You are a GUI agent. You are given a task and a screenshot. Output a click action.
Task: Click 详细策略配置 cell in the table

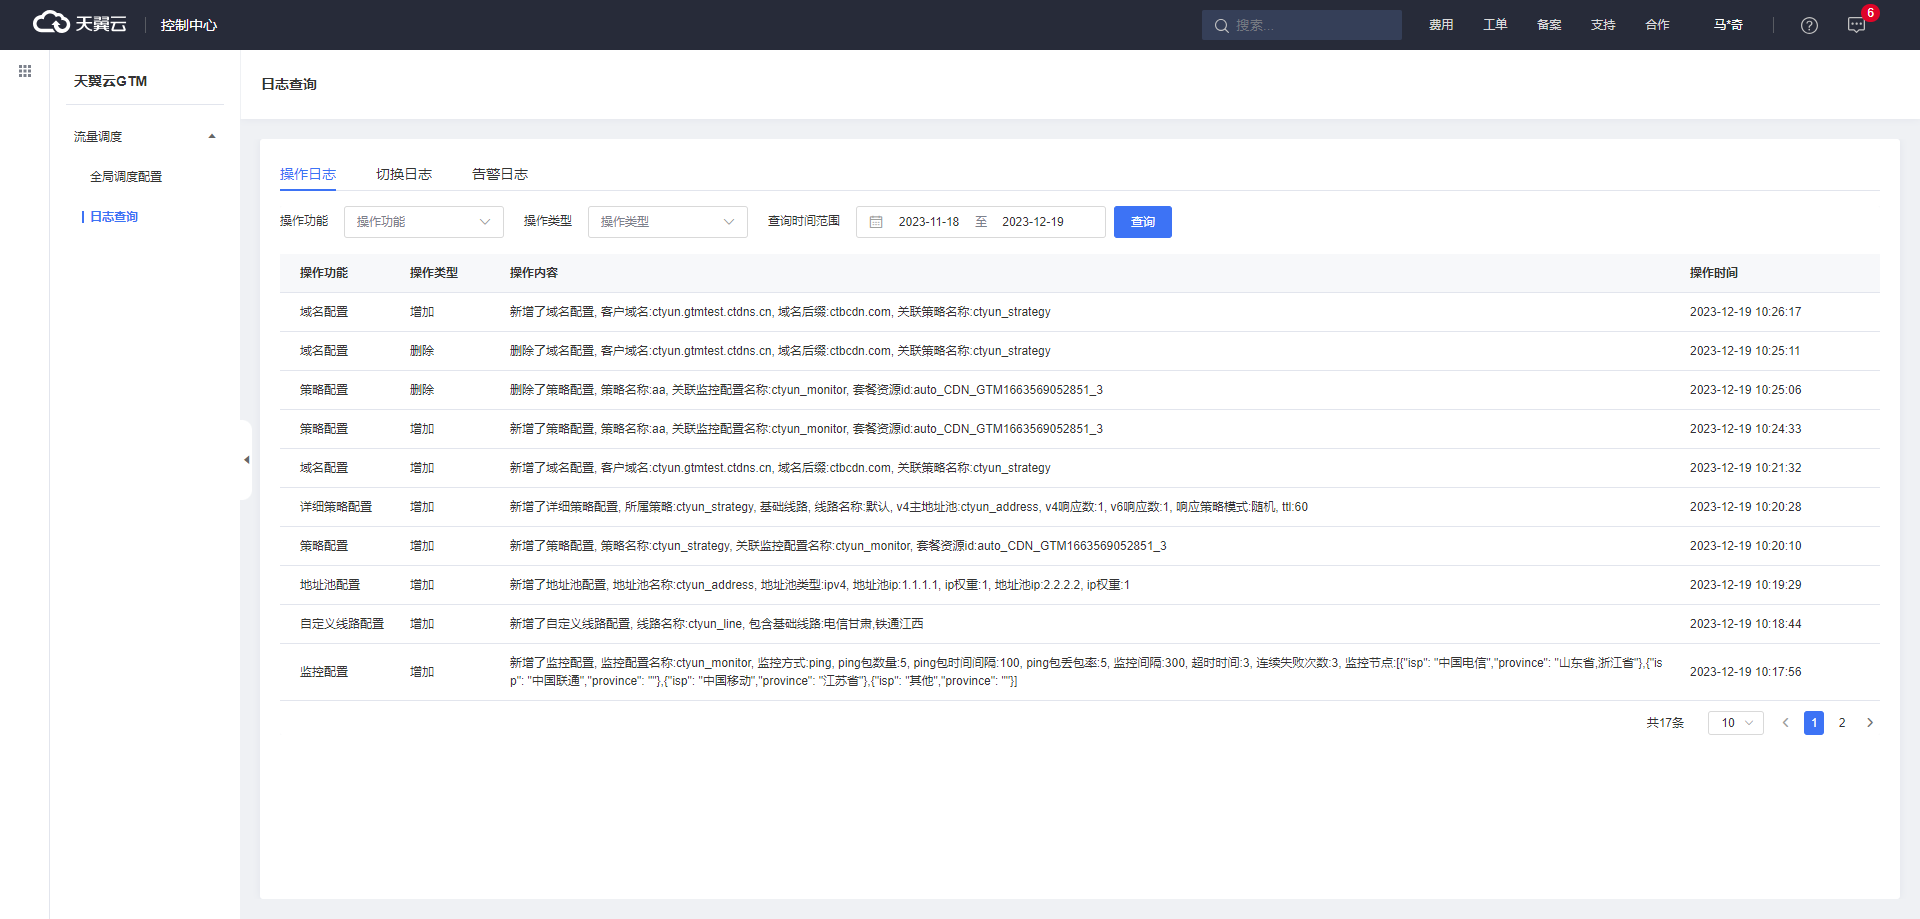point(336,507)
